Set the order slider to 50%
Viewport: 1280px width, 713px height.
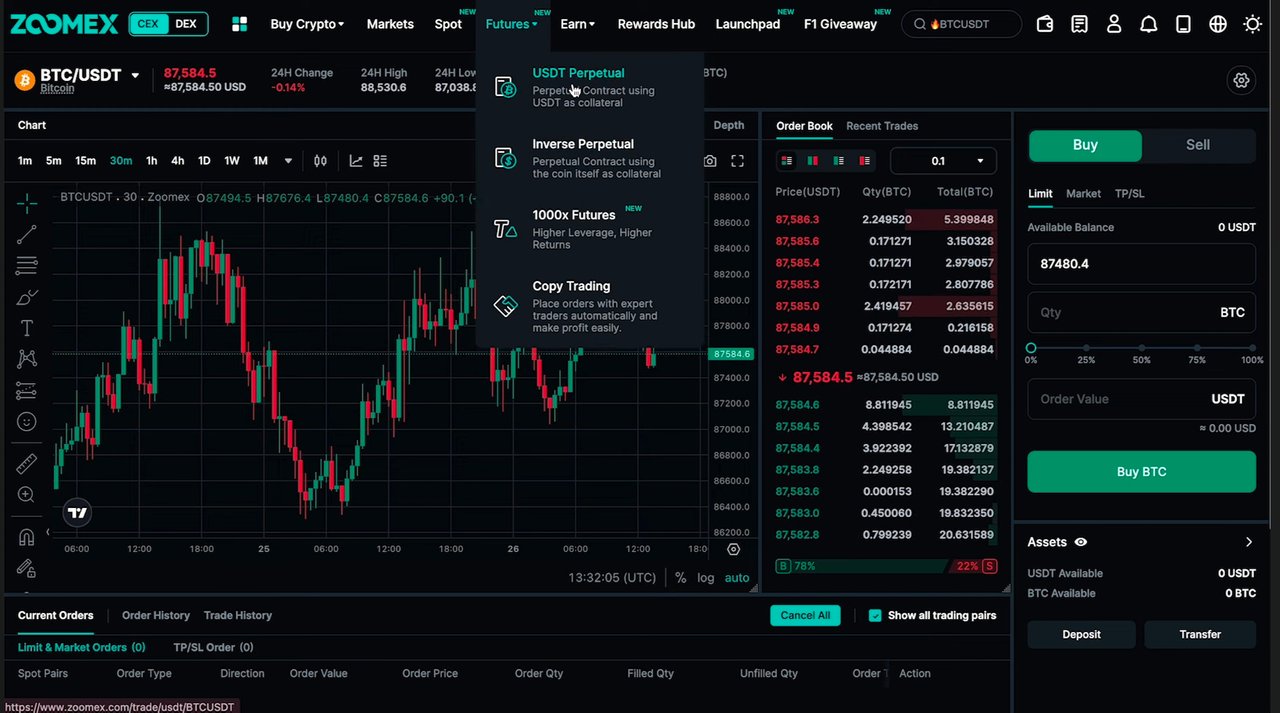(x=1141, y=348)
